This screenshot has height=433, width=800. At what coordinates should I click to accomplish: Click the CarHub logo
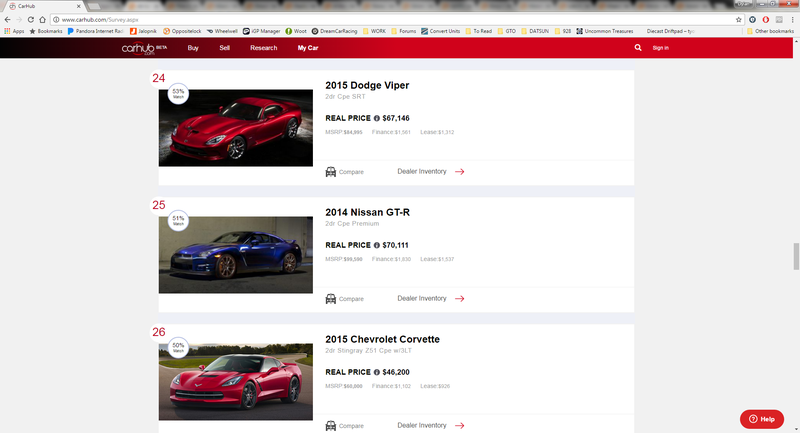coord(144,48)
